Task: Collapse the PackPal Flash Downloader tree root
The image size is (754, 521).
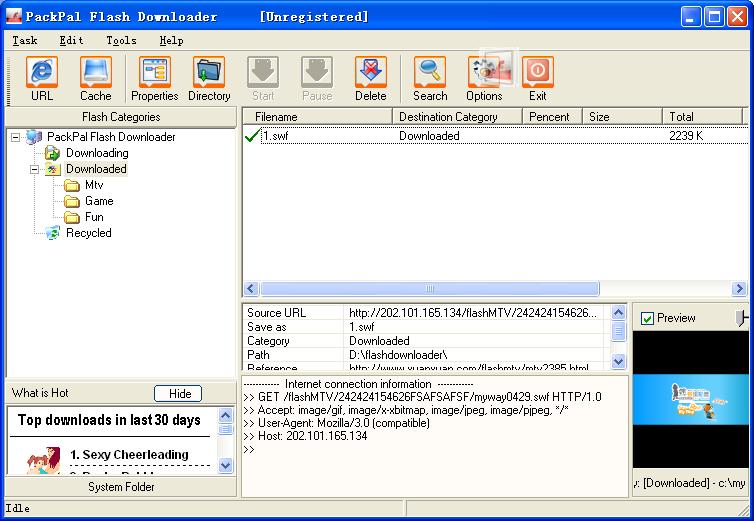Action: 16,138
